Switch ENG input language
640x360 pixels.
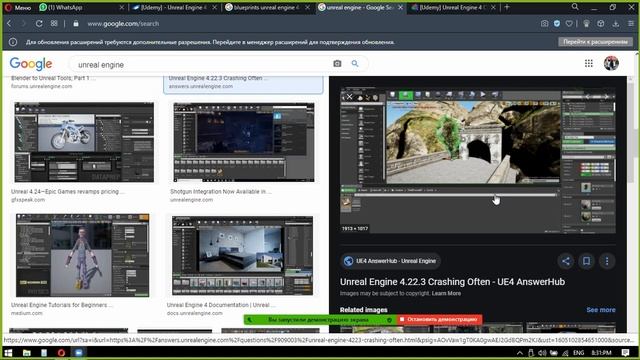(x=578, y=353)
